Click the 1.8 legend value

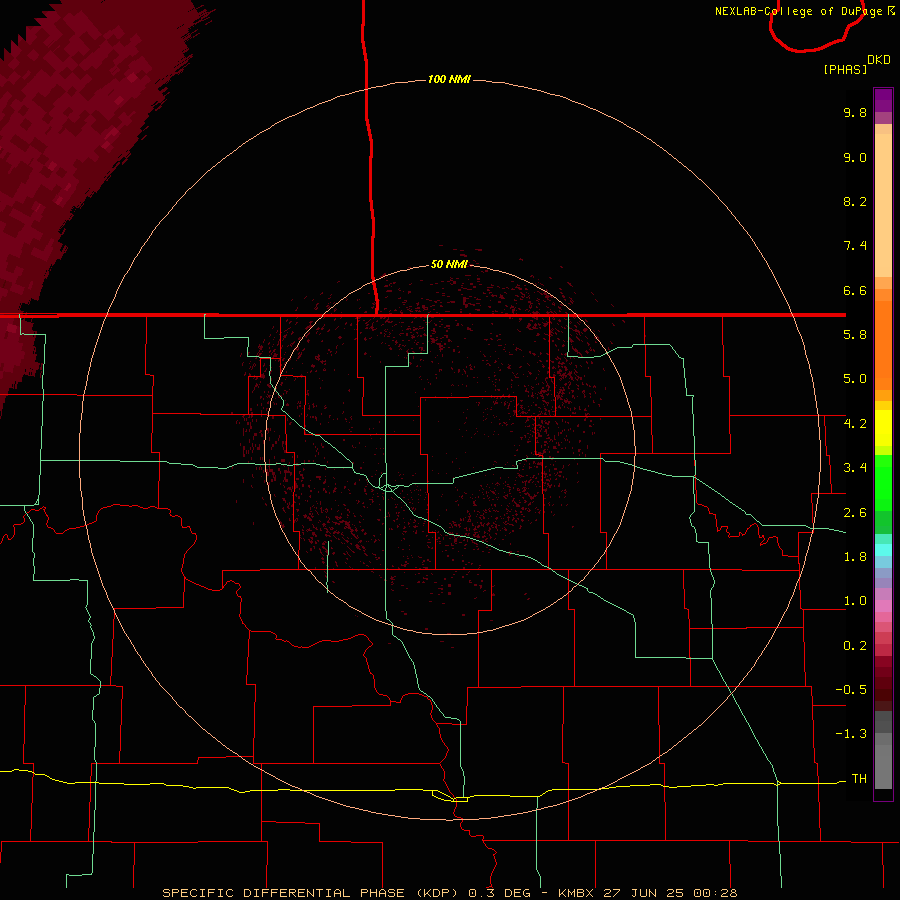pos(855,557)
